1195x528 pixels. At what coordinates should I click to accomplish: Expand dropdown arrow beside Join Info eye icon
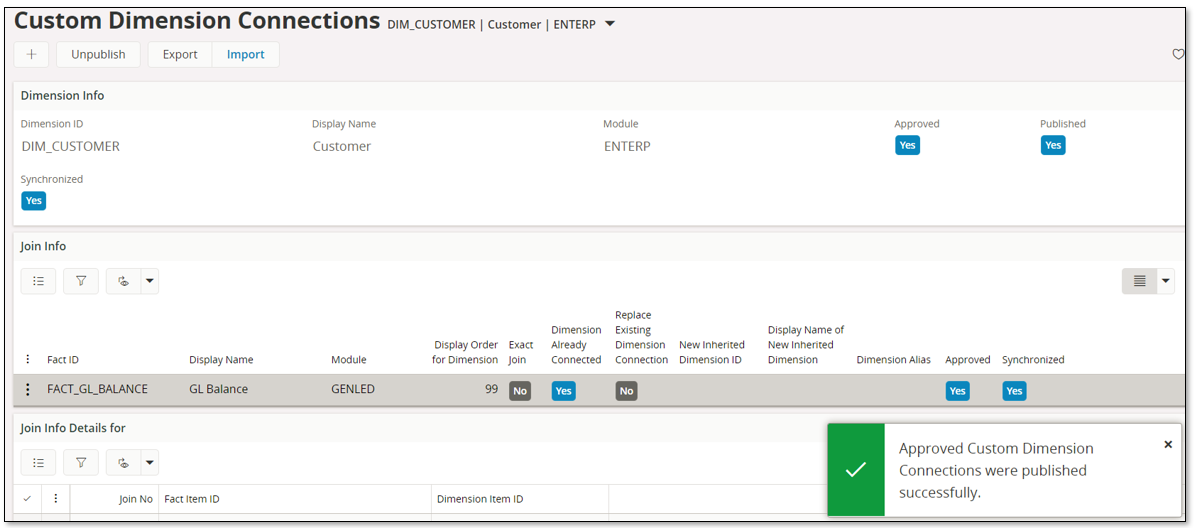150,282
